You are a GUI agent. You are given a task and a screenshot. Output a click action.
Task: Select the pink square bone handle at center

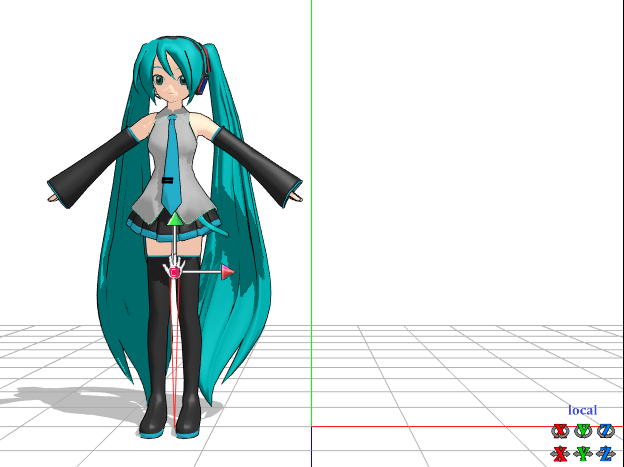click(x=174, y=272)
